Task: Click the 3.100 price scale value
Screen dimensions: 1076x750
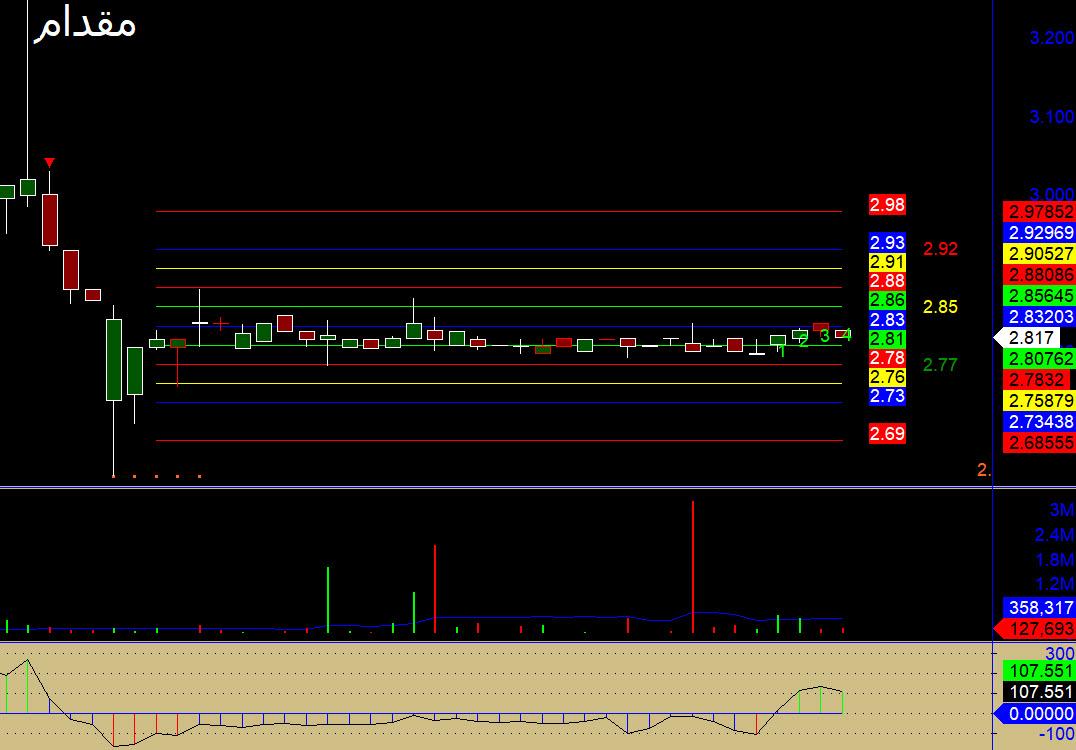Action: point(1052,117)
